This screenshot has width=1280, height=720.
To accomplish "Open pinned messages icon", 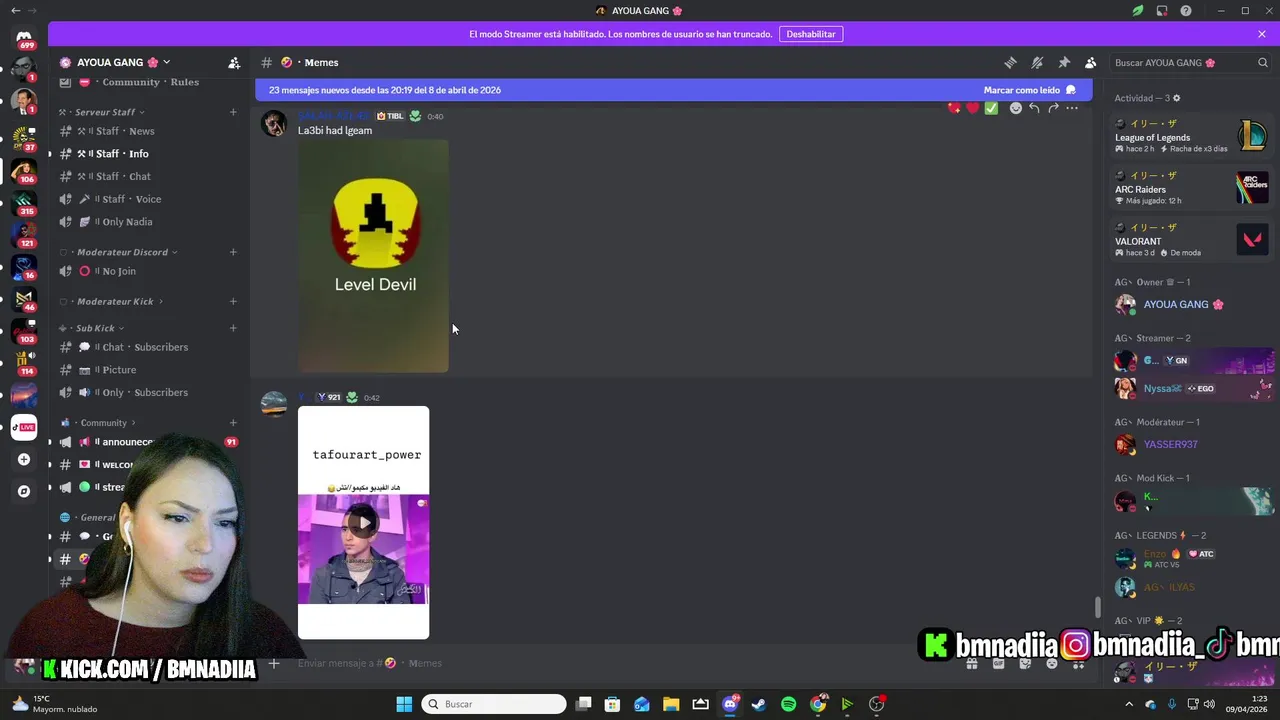I will pos(1064,62).
